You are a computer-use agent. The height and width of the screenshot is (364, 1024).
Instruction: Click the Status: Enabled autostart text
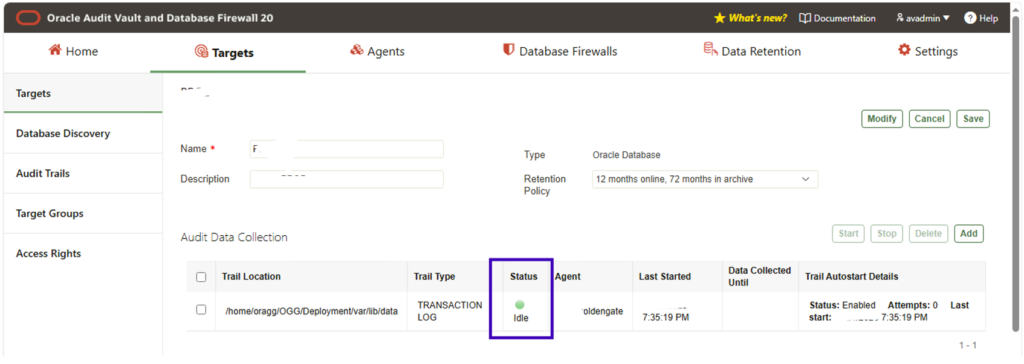(842, 305)
